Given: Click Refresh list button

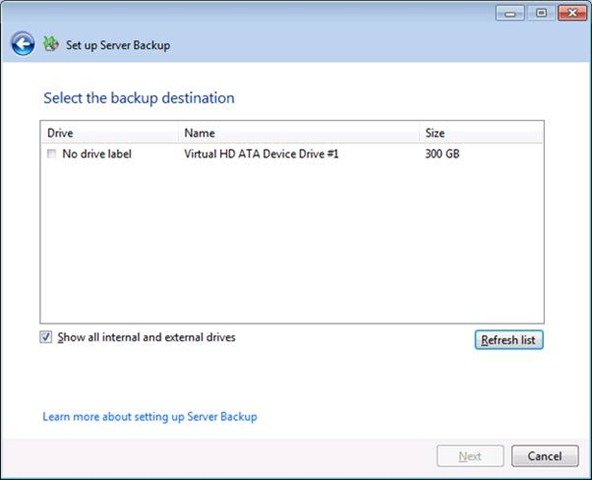Looking at the screenshot, I should pos(509,340).
